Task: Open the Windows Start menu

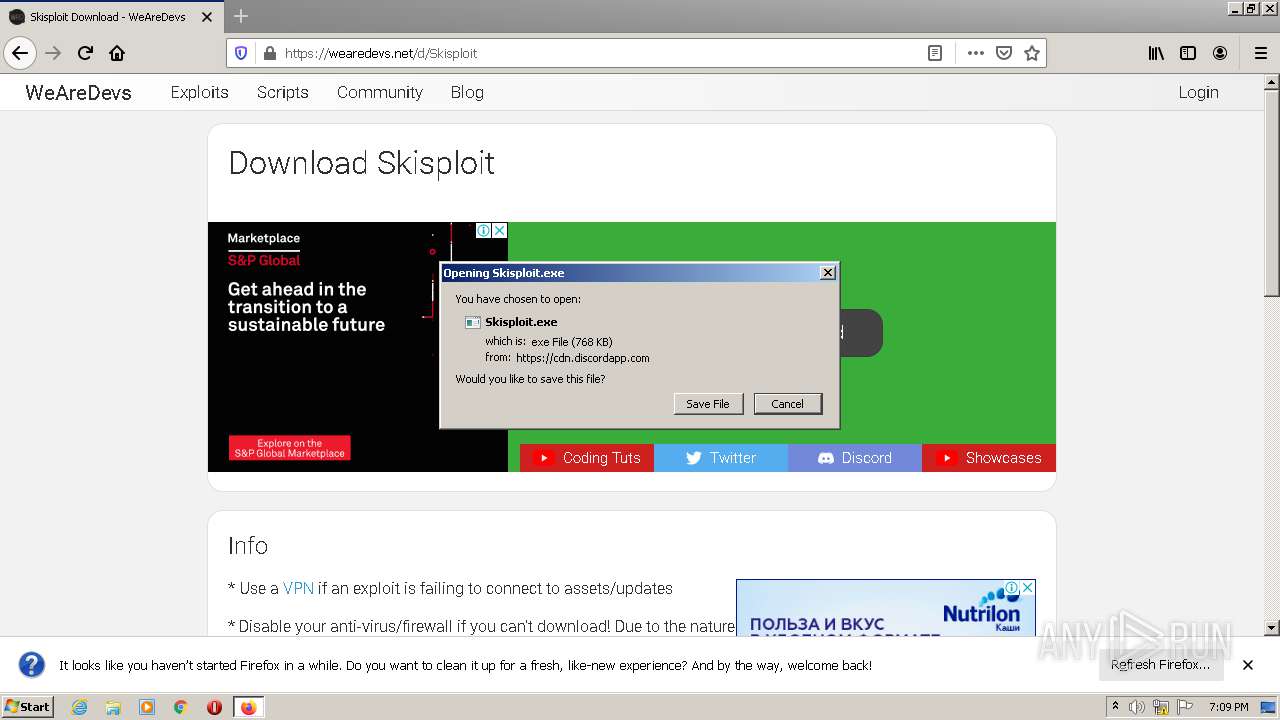Action: (28, 706)
